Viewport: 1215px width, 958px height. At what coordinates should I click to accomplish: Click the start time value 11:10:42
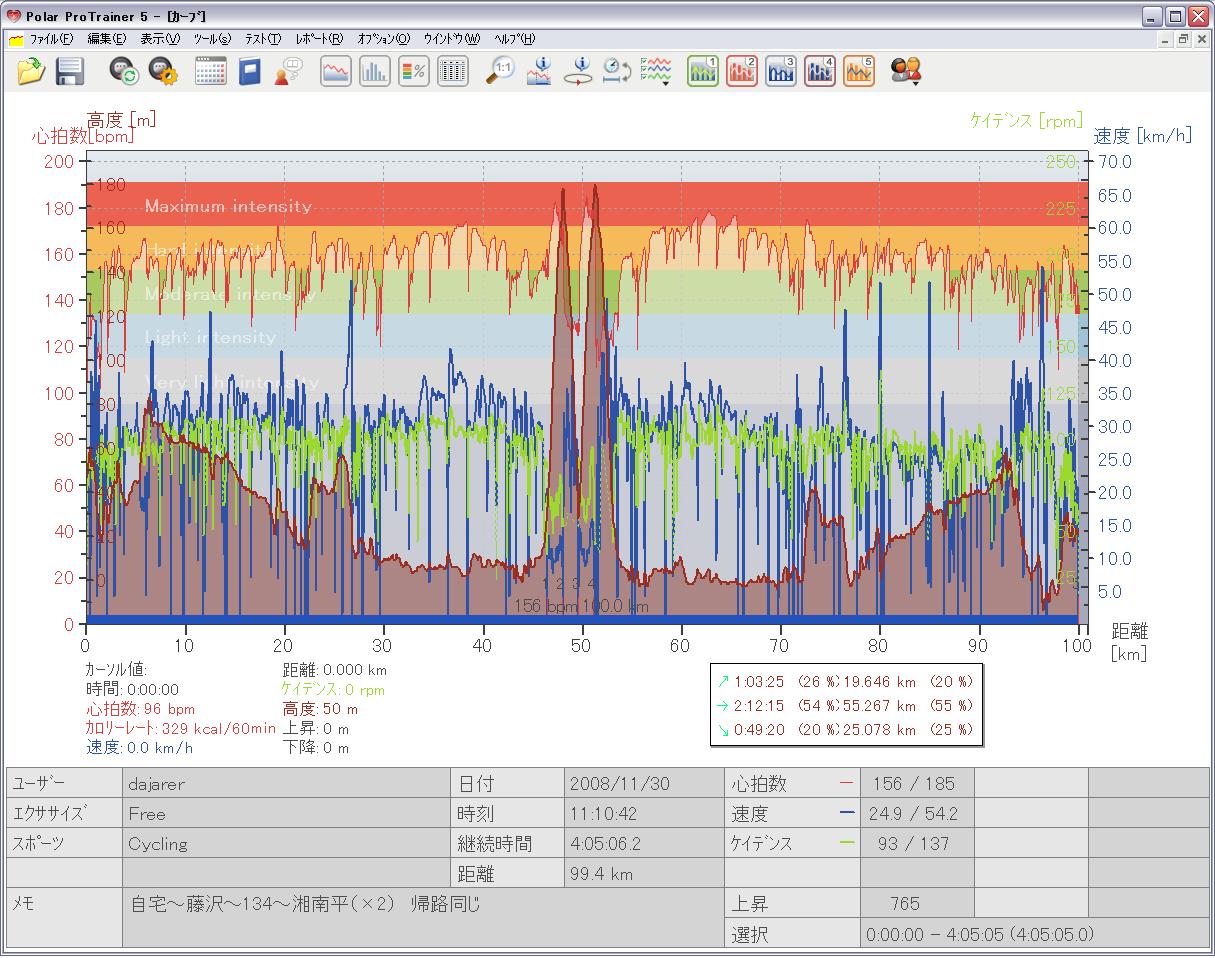pyautogui.click(x=644, y=813)
